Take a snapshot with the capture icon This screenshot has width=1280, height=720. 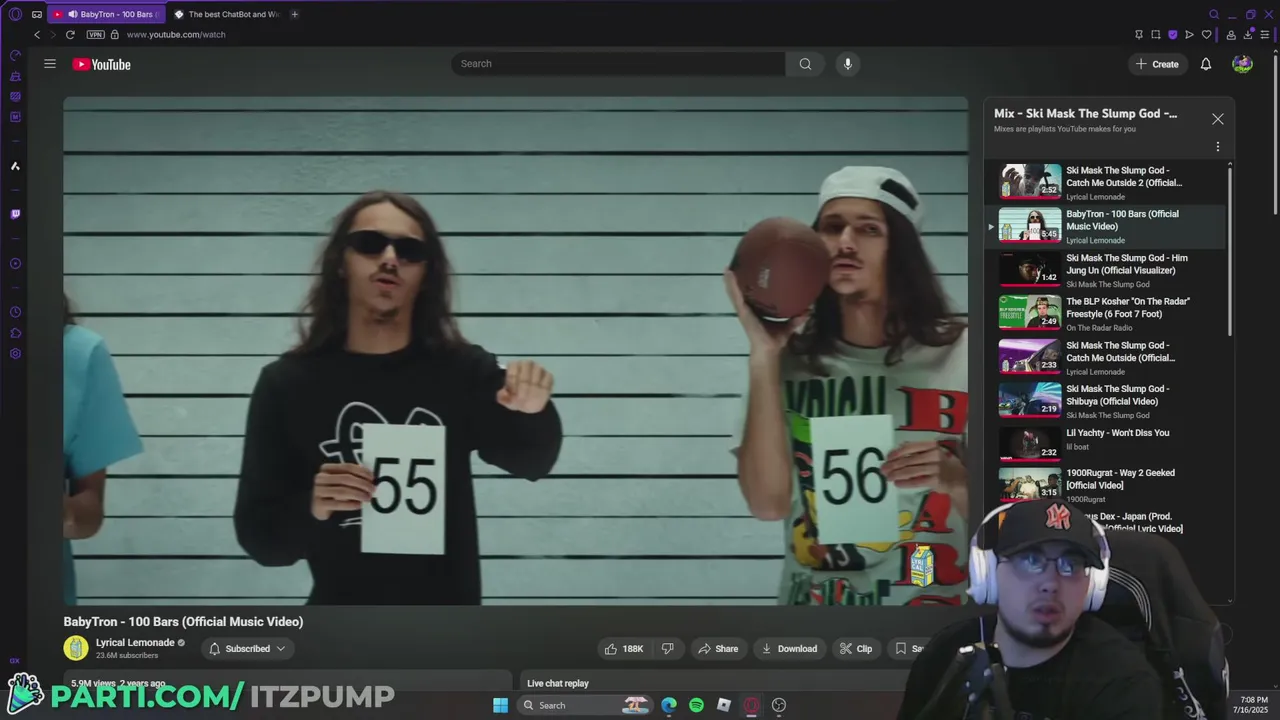(1155, 34)
